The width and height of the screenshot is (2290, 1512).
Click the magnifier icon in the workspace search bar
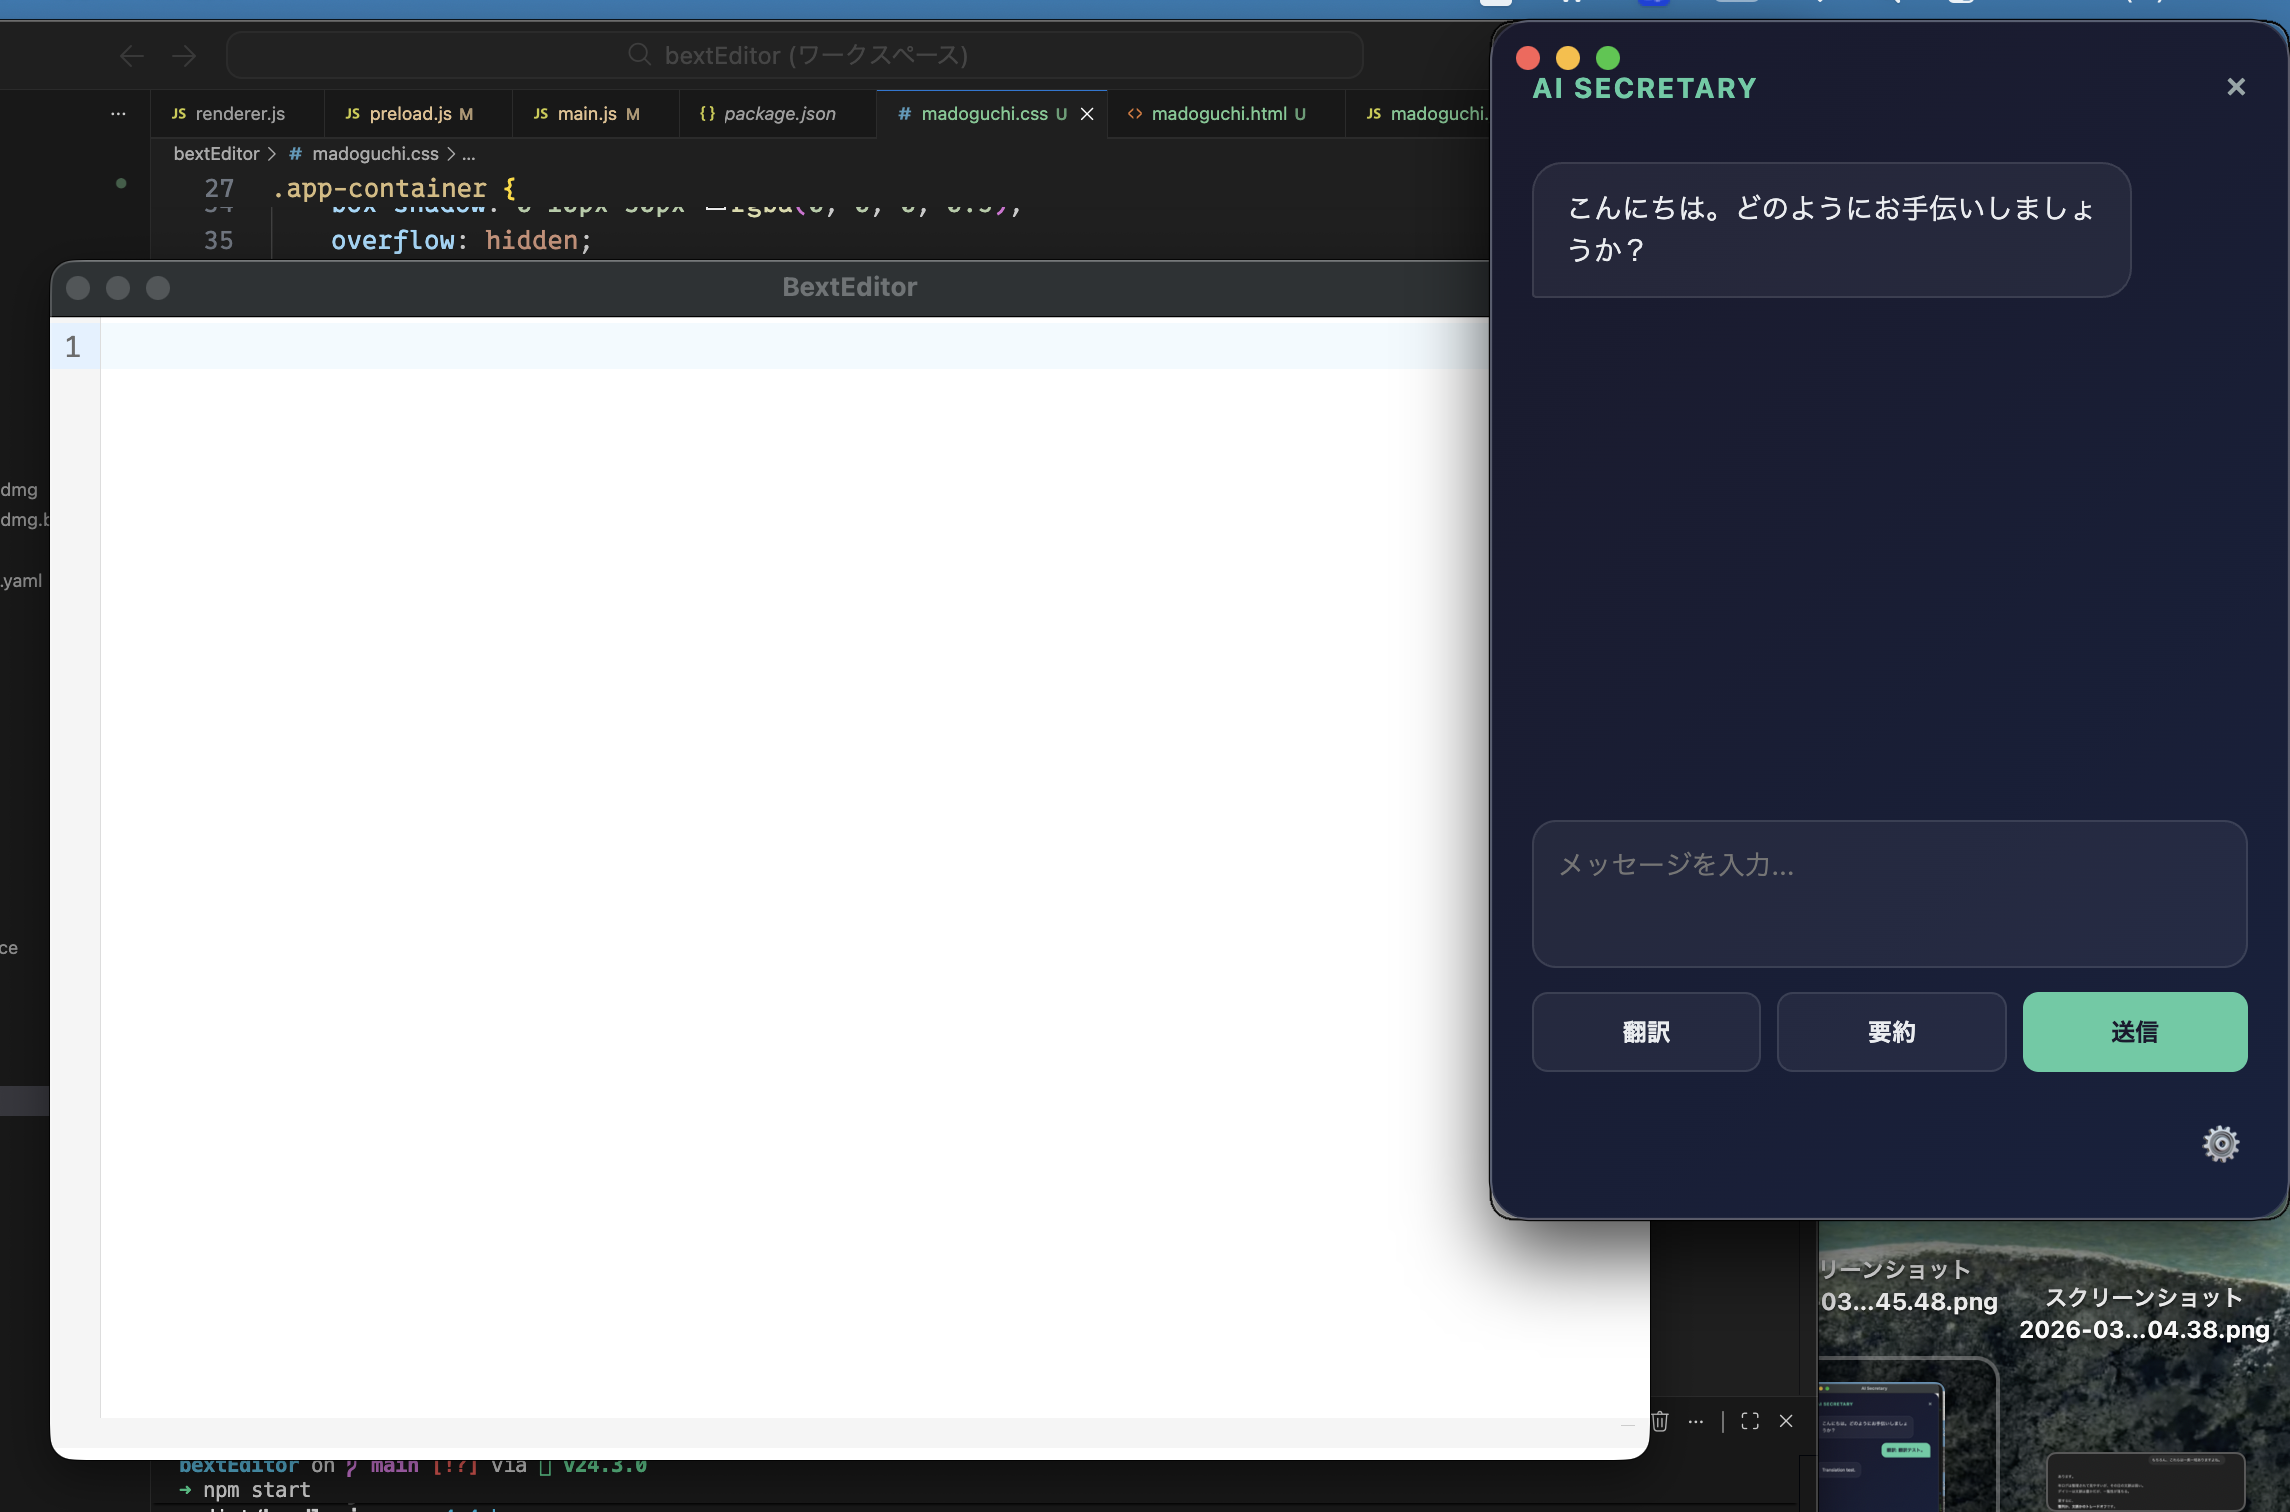640,55
